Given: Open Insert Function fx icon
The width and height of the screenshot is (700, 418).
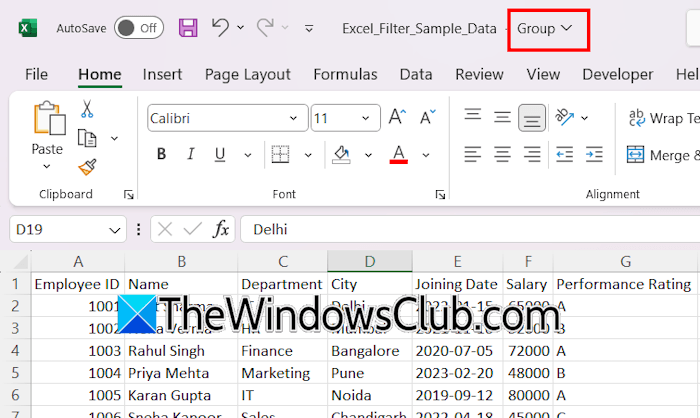Looking at the screenshot, I should click(x=221, y=229).
